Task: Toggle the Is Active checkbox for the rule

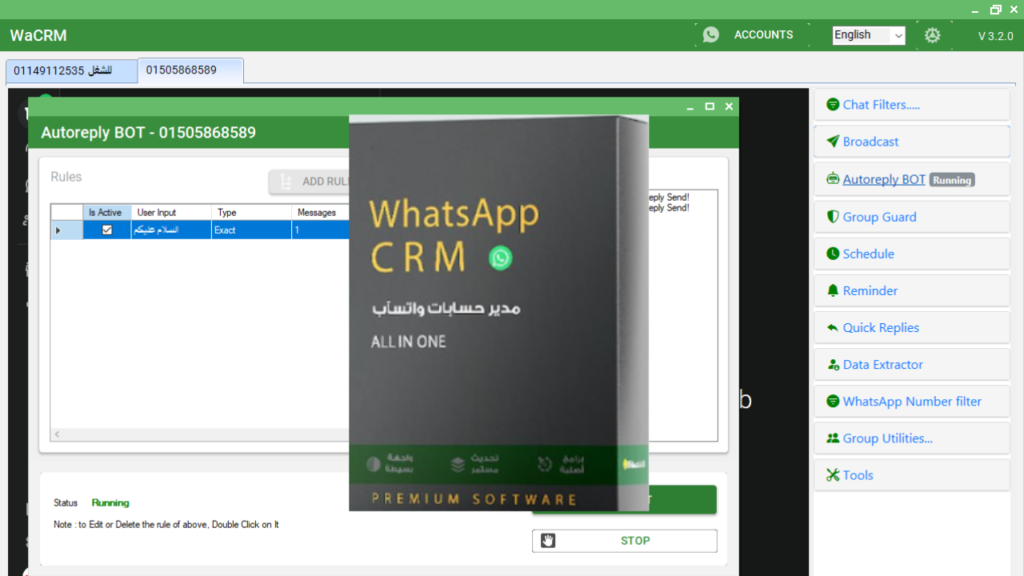Action: point(107,229)
